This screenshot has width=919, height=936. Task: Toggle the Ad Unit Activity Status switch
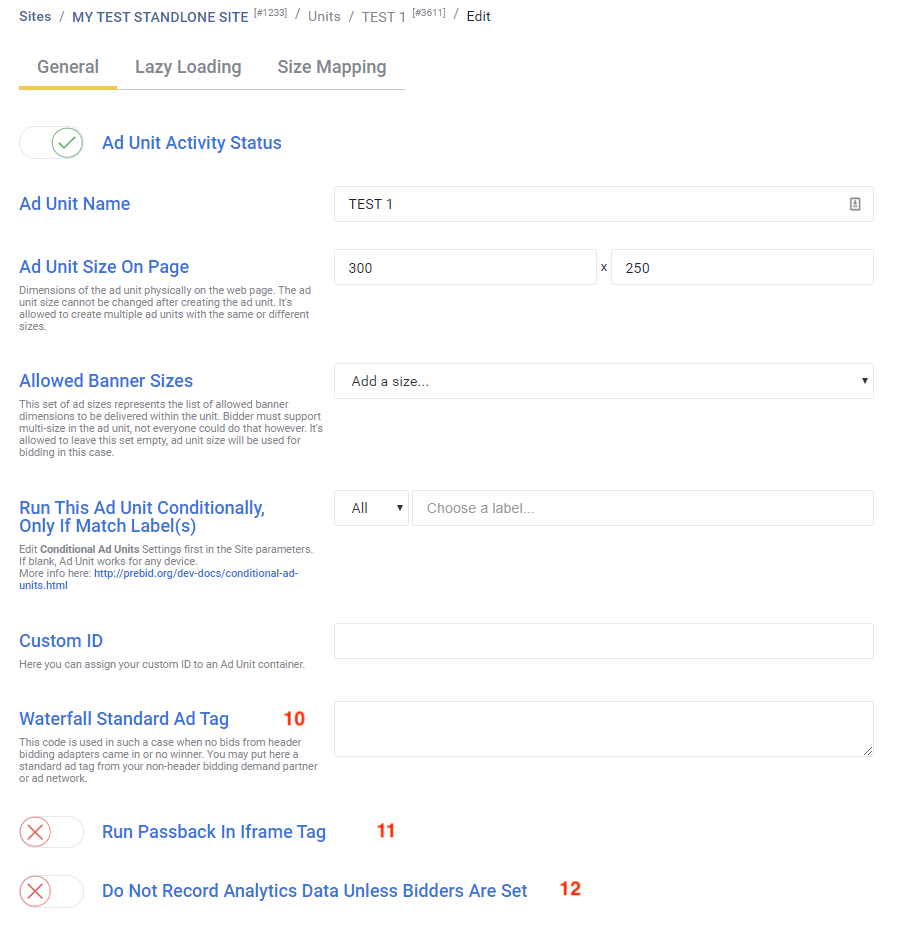[51, 143]
